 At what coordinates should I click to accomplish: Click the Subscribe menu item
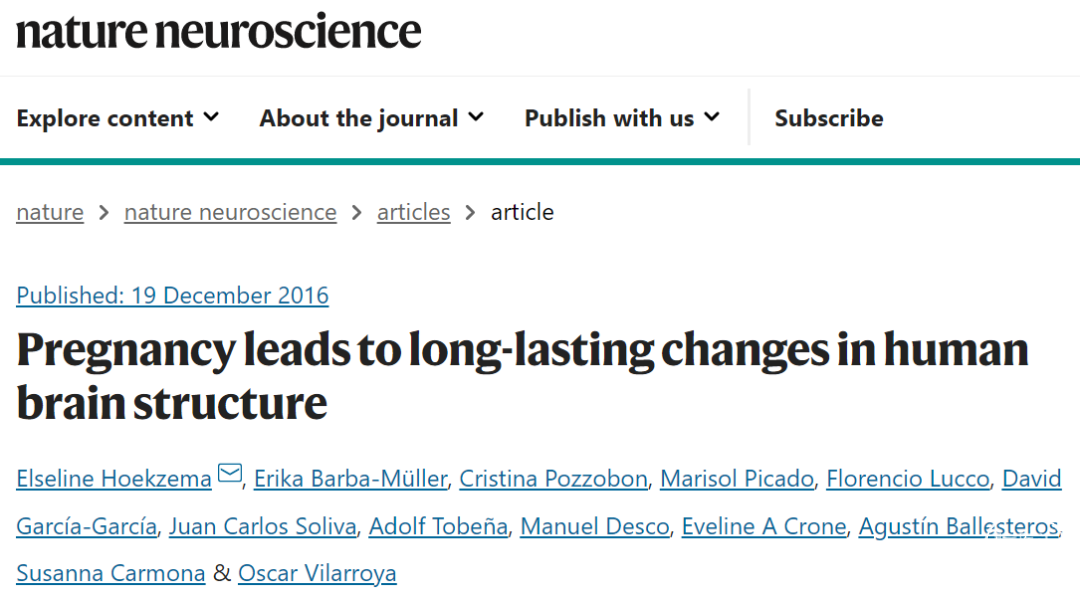click(x=829, y=118)
